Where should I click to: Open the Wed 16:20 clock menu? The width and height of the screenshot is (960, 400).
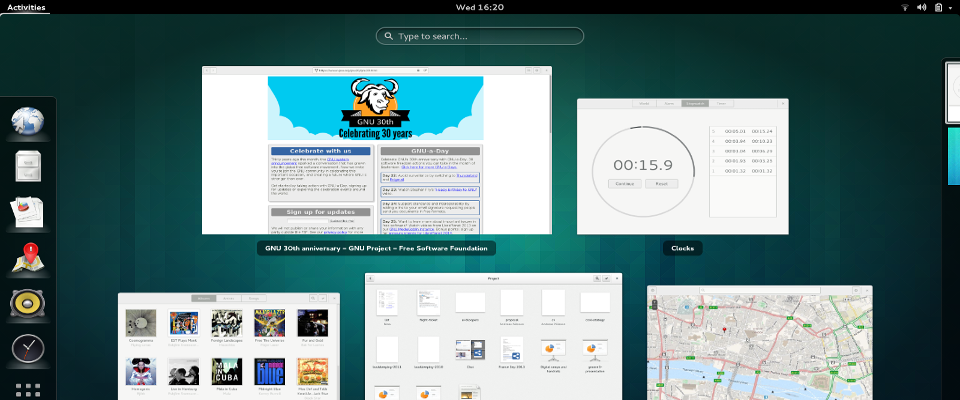pyautogui.click(x=479, y=7)
